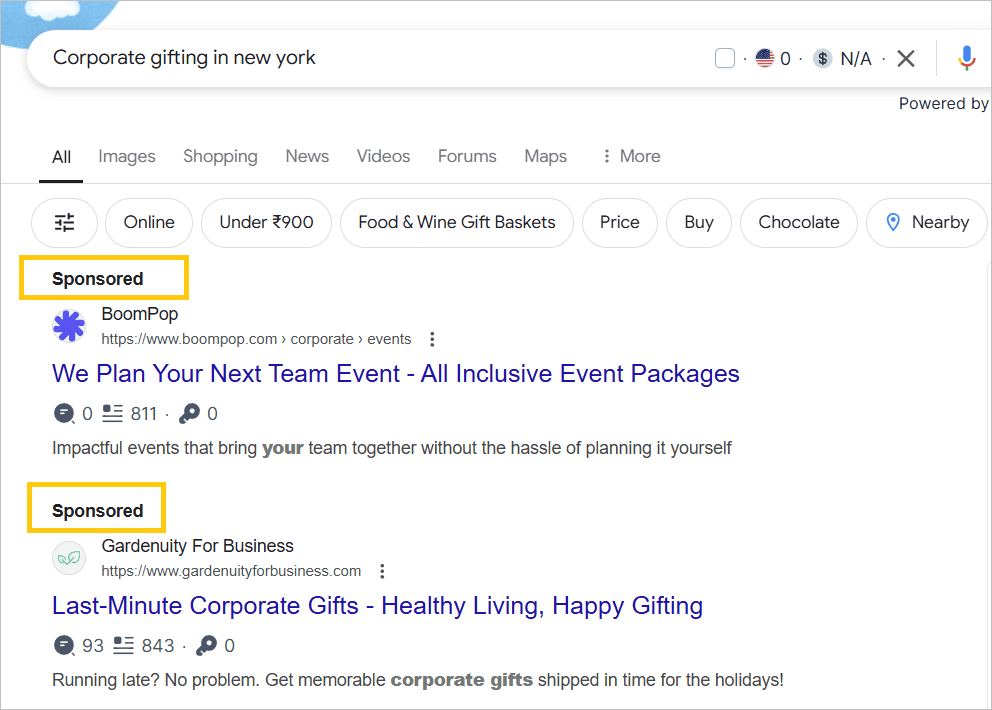Viewport: 992px width, 710px height.
Task: Open the Shopping tab
Action: [220, 156]
